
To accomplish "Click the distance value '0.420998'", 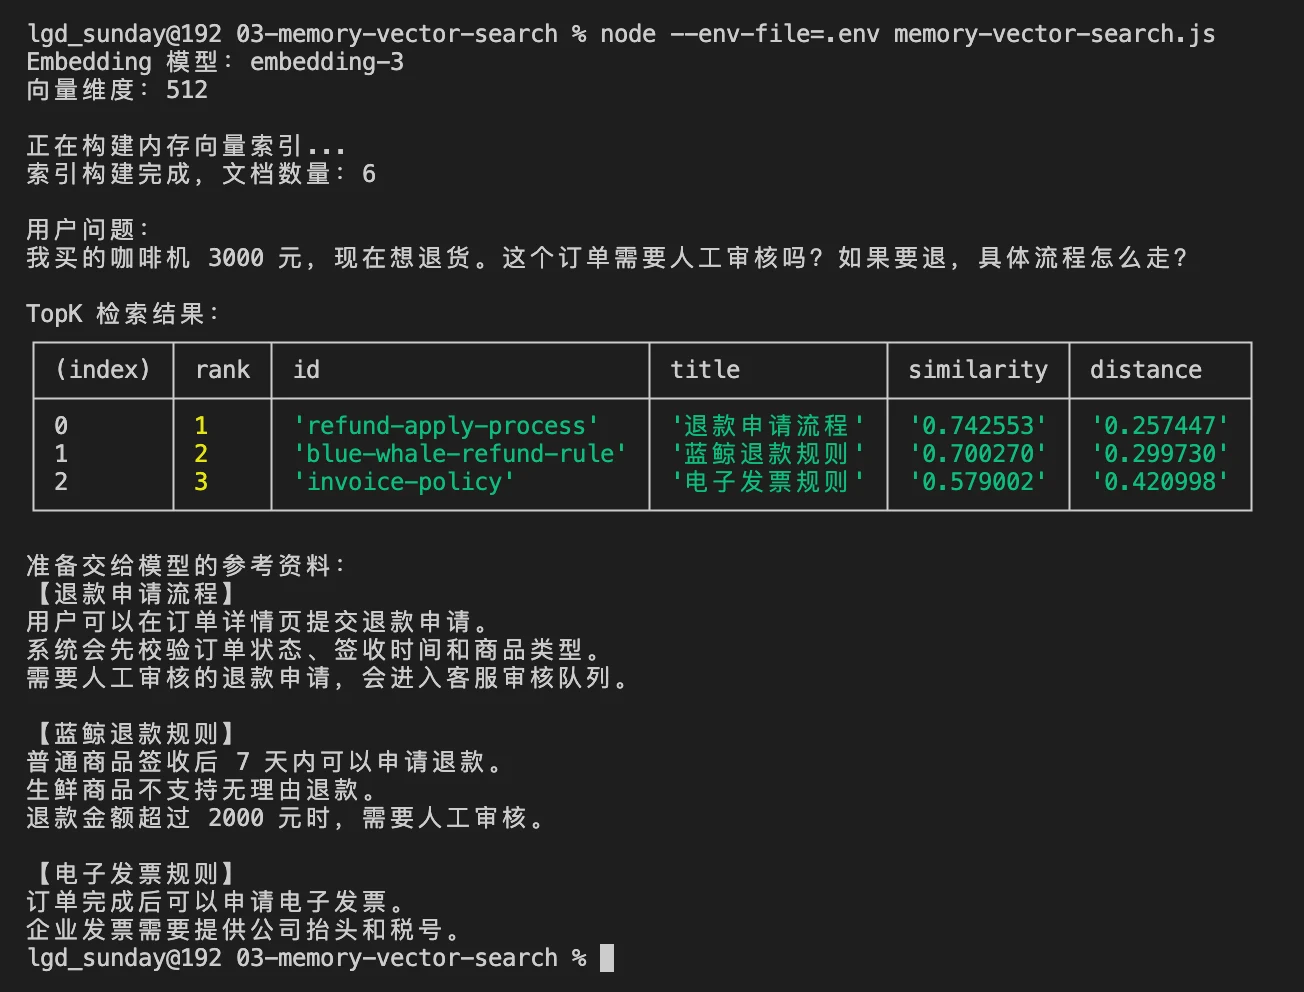I will pyautogui.click(x=1160, y=482).
